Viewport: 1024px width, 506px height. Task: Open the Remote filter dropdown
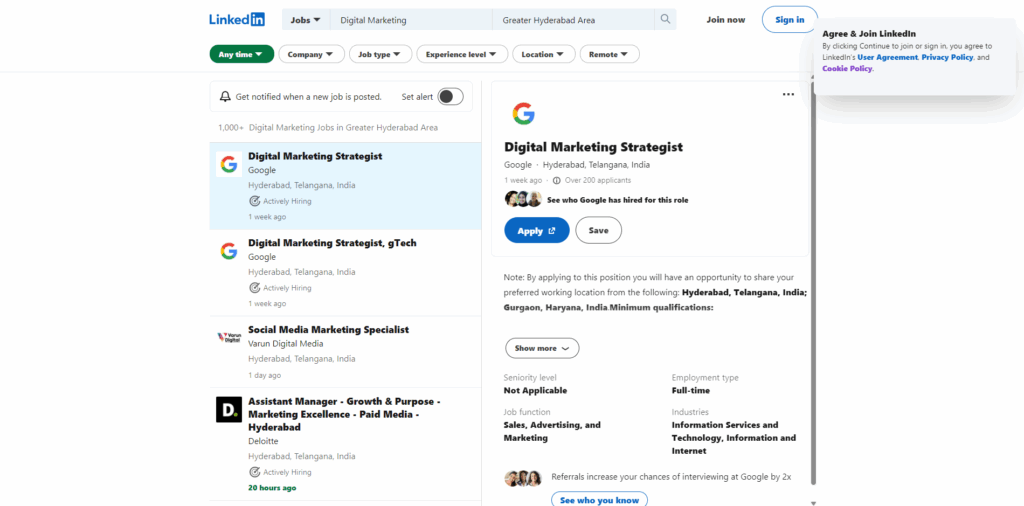click(609, 54)
